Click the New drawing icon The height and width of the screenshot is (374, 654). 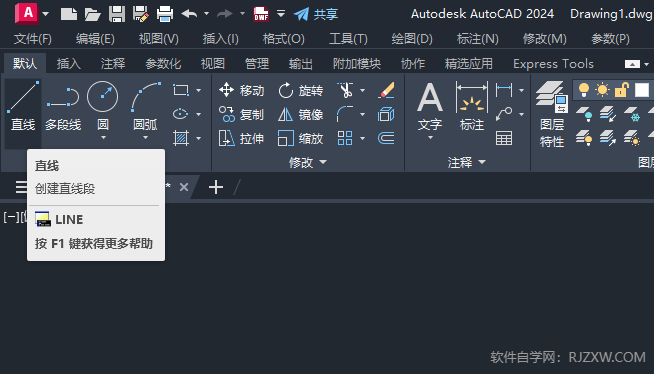tap(69, 14)
